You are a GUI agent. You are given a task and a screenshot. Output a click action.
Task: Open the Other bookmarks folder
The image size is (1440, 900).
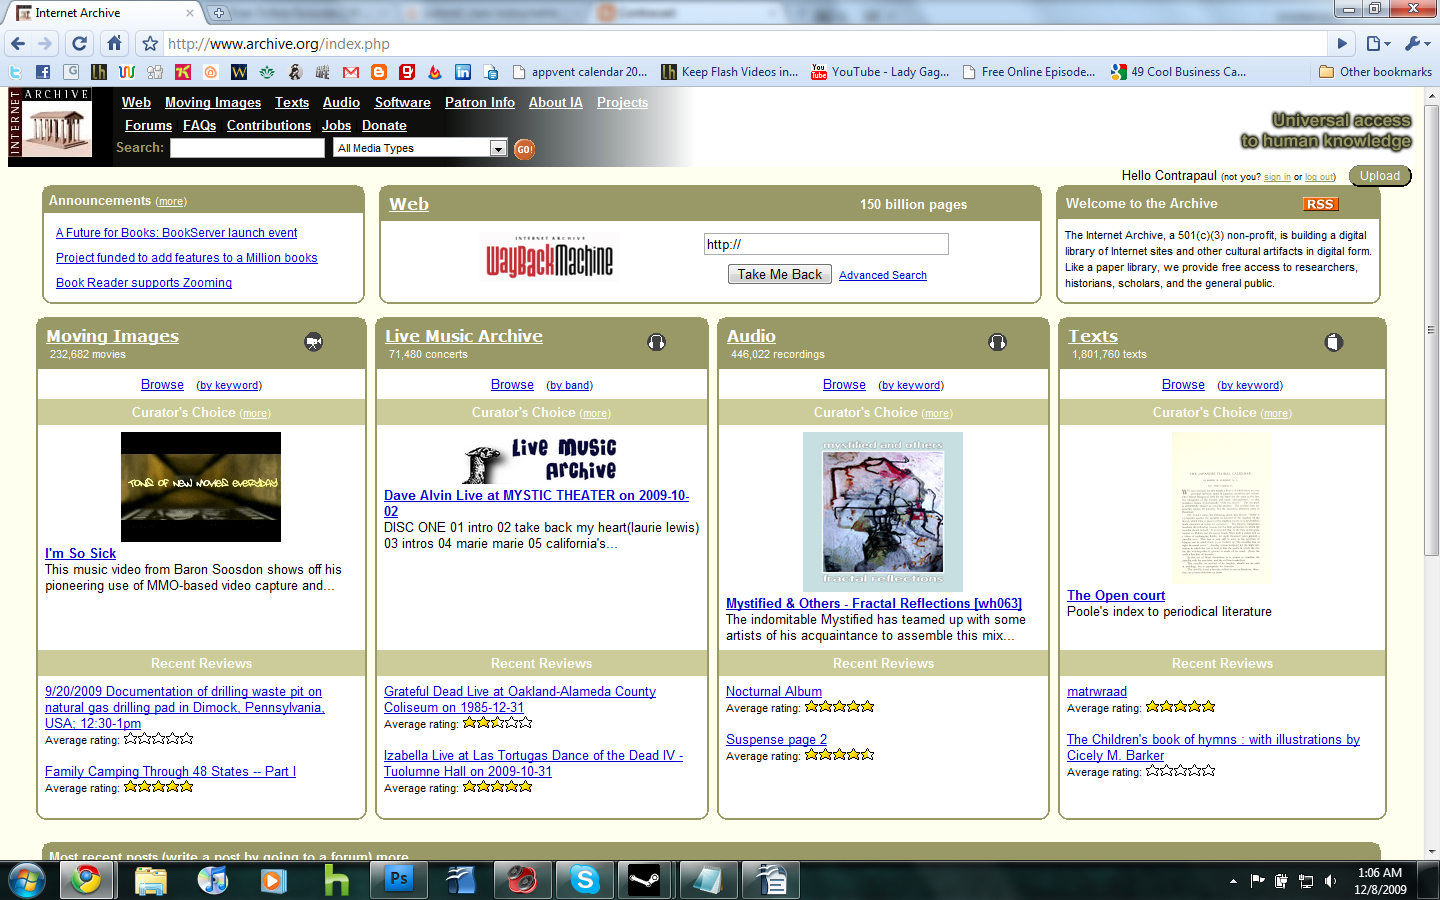point(1375,72)
